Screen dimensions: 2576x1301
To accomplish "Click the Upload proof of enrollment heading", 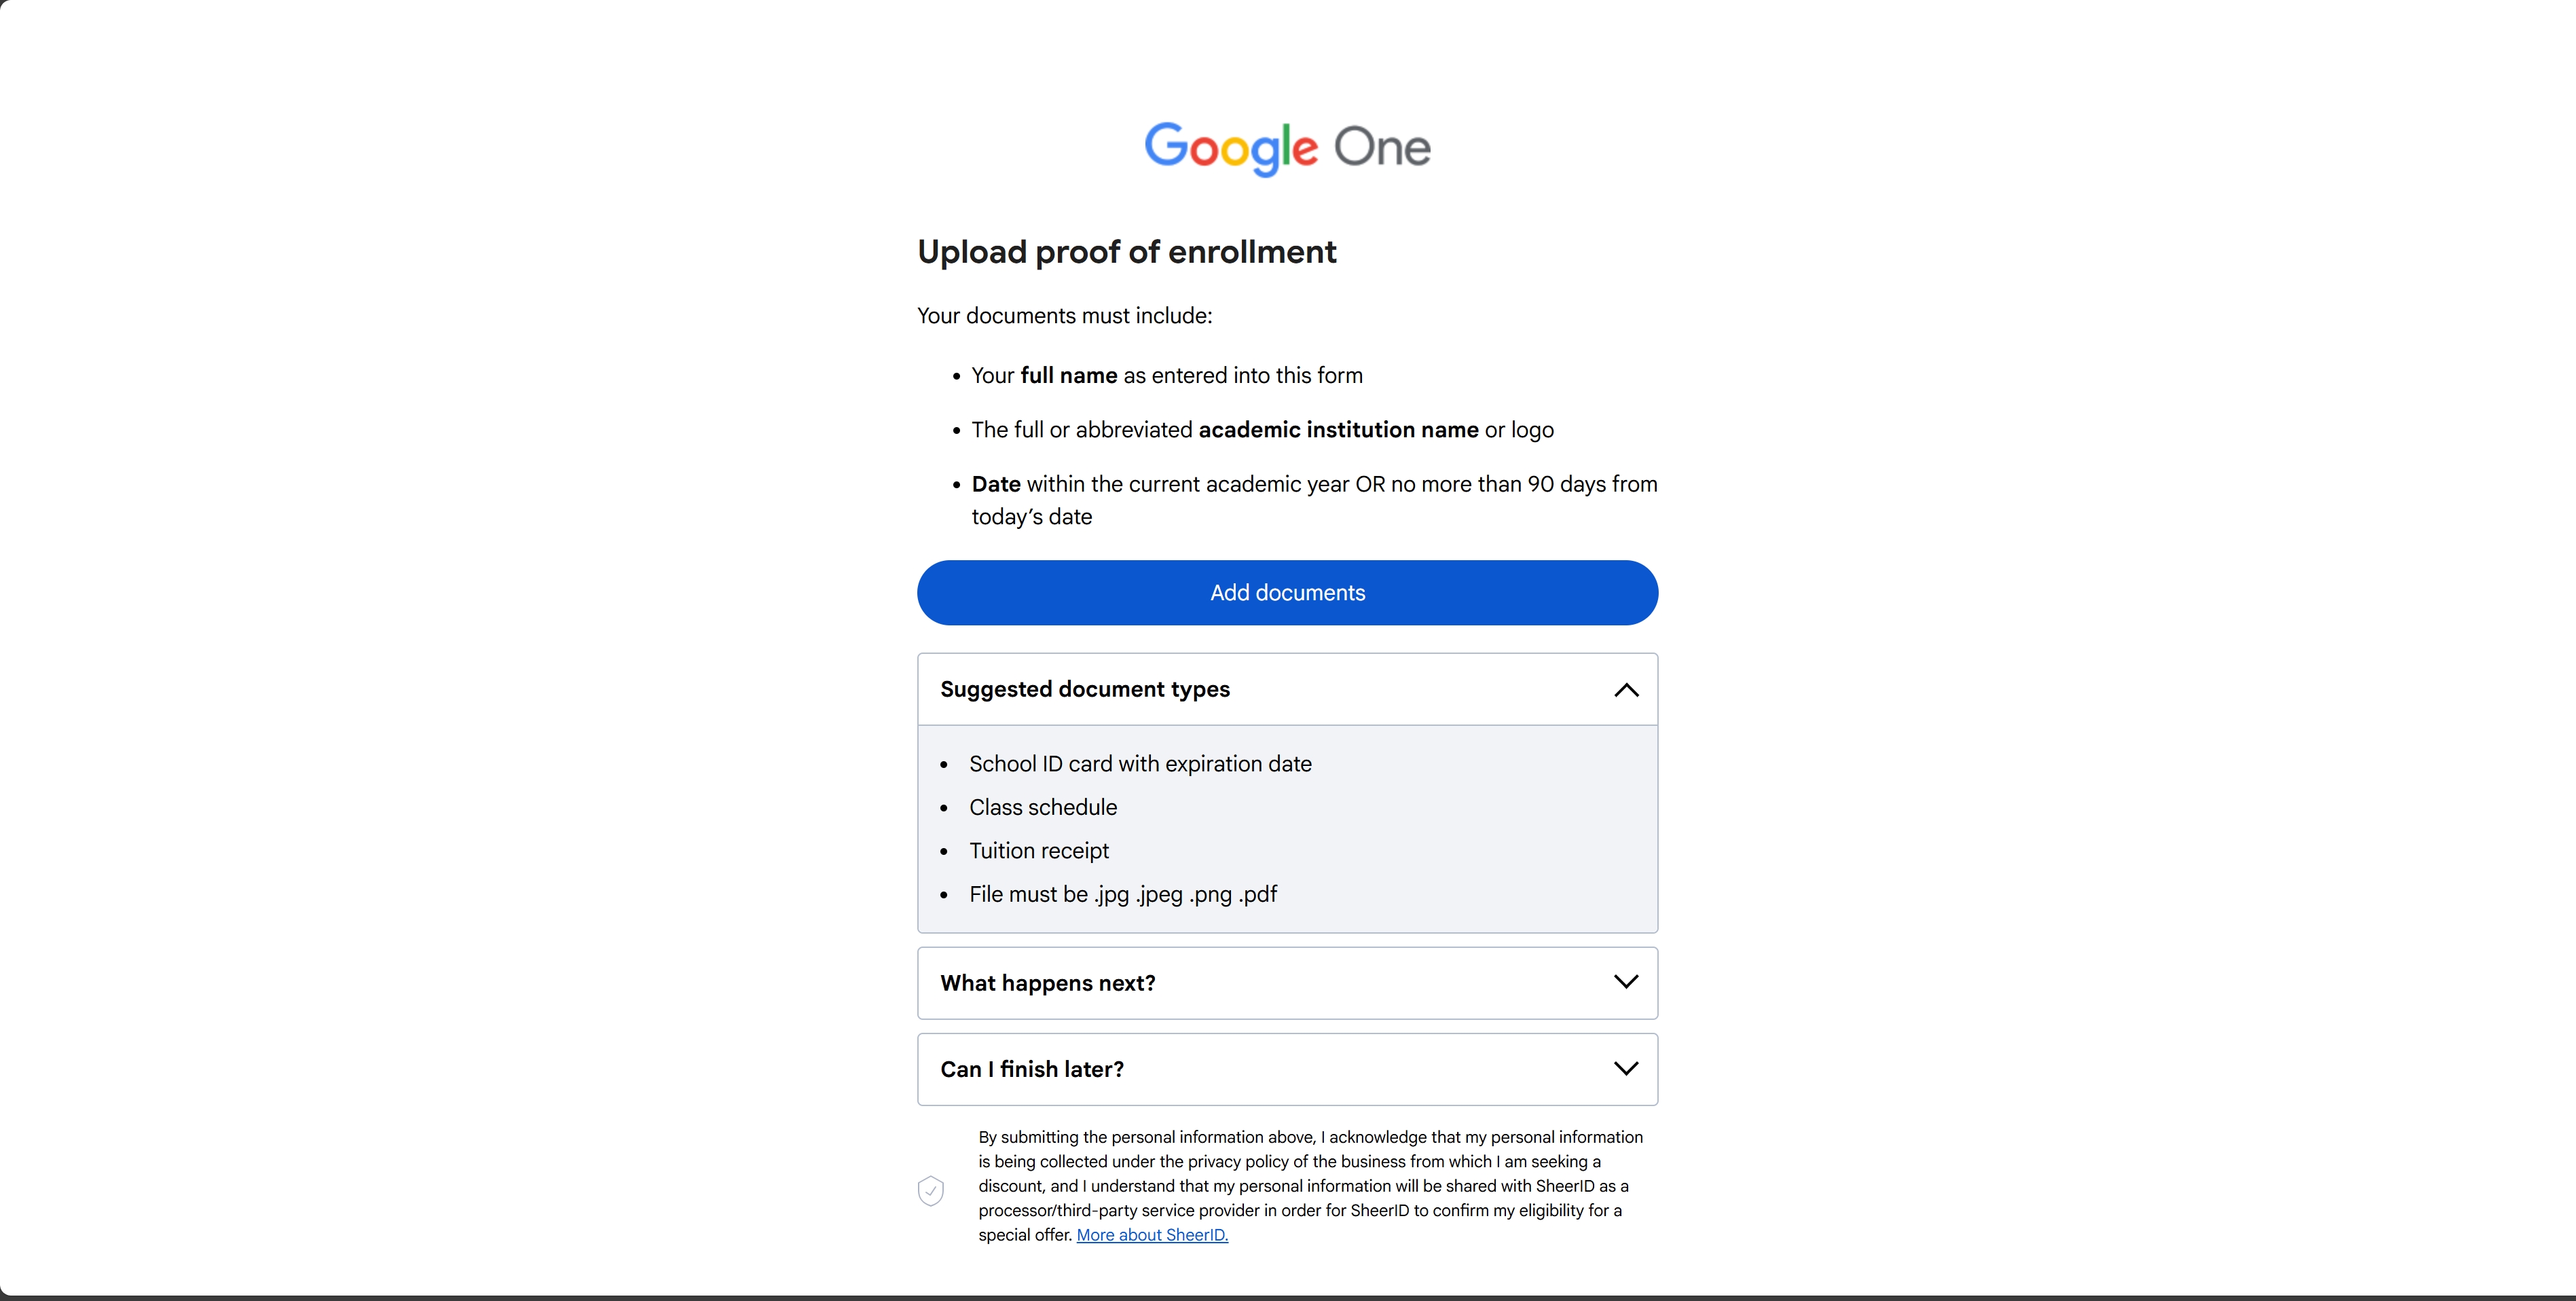I will 1126,252.
